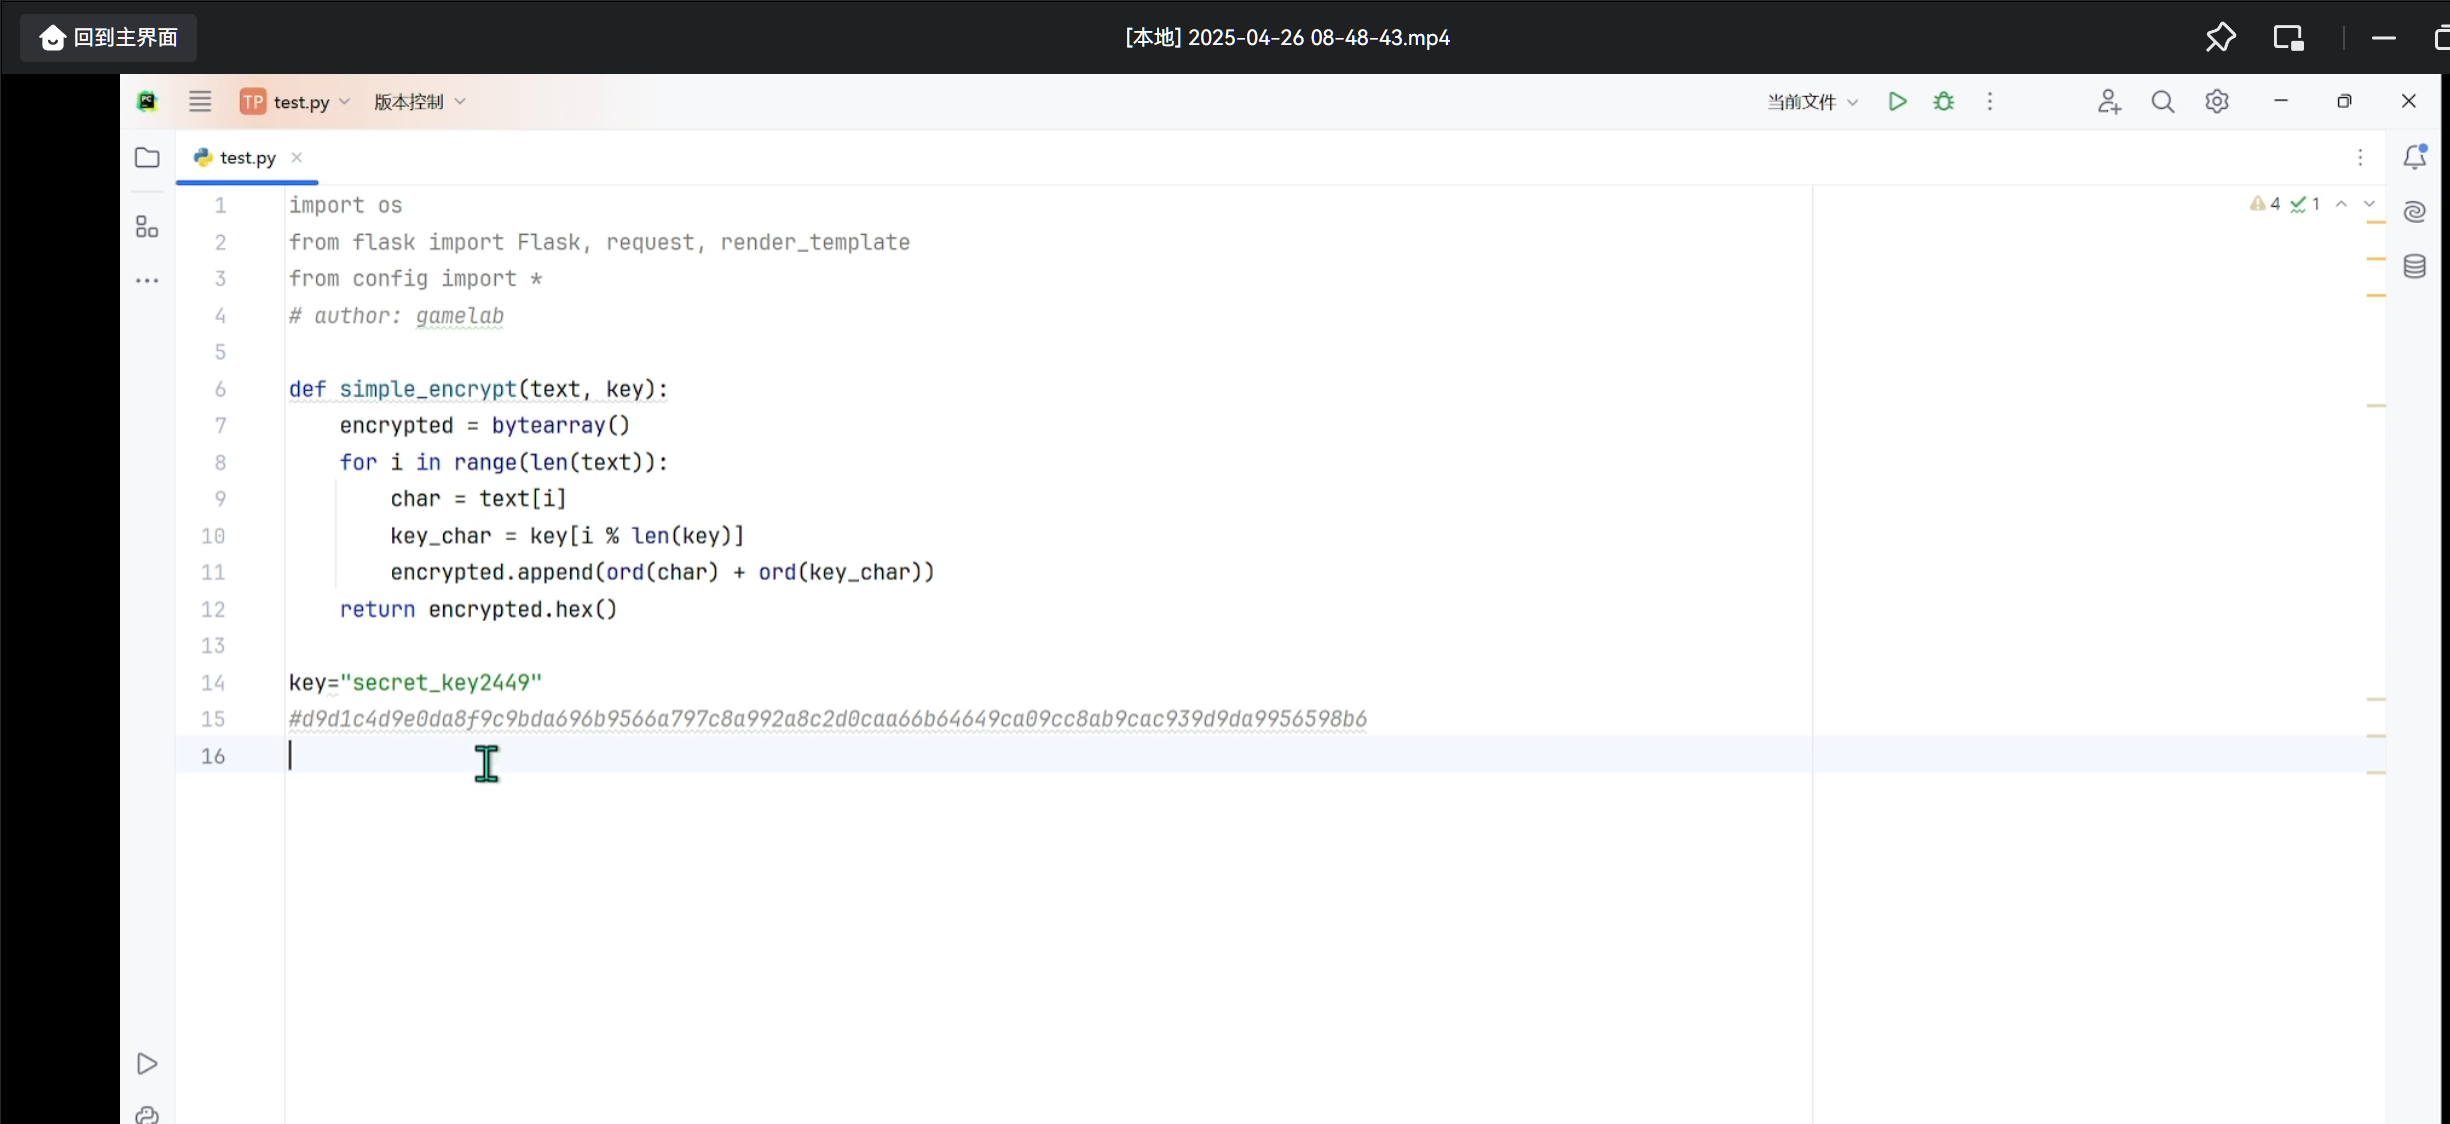
Task: Open the Project folder tool window
Action: click(x=147, y=157)
